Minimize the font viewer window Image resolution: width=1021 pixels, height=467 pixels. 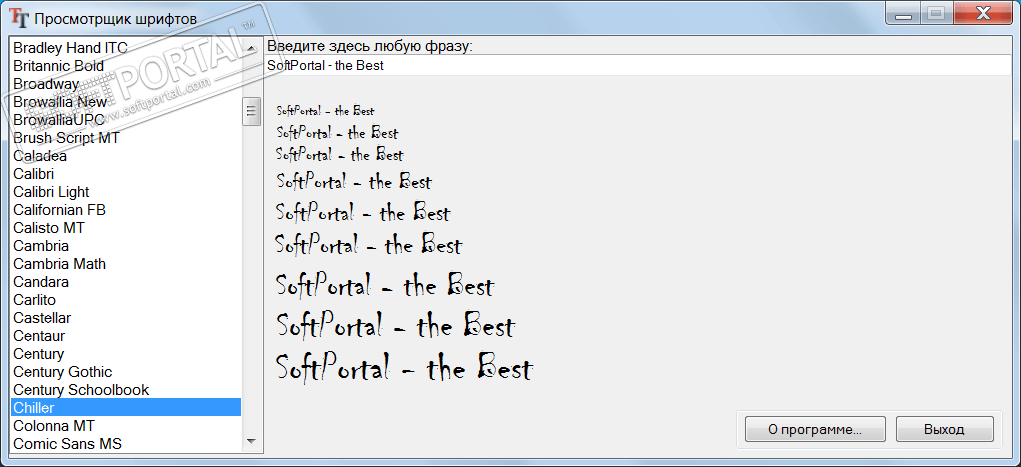904,13
